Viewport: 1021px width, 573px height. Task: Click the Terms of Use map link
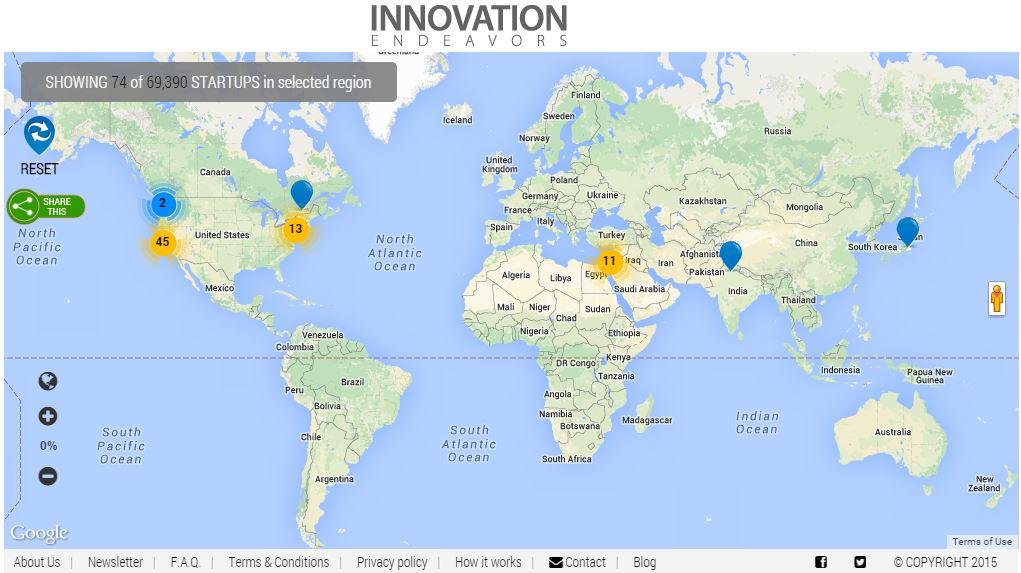click(x=982, y=542)
